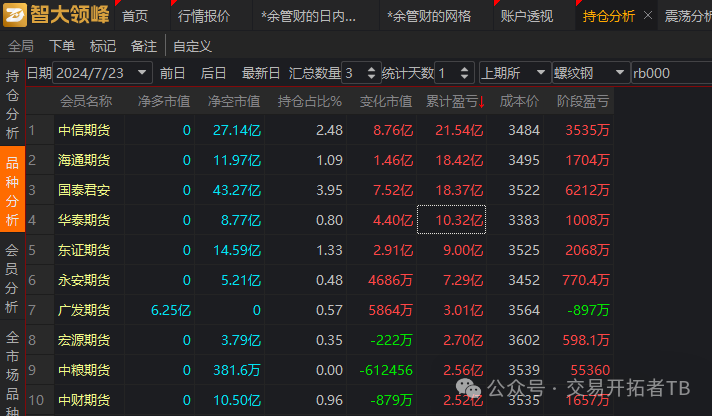This screenshot has height=416, width=712.
Task: Click the -897万 stage profit cell
Action: (x=588, y=310)
